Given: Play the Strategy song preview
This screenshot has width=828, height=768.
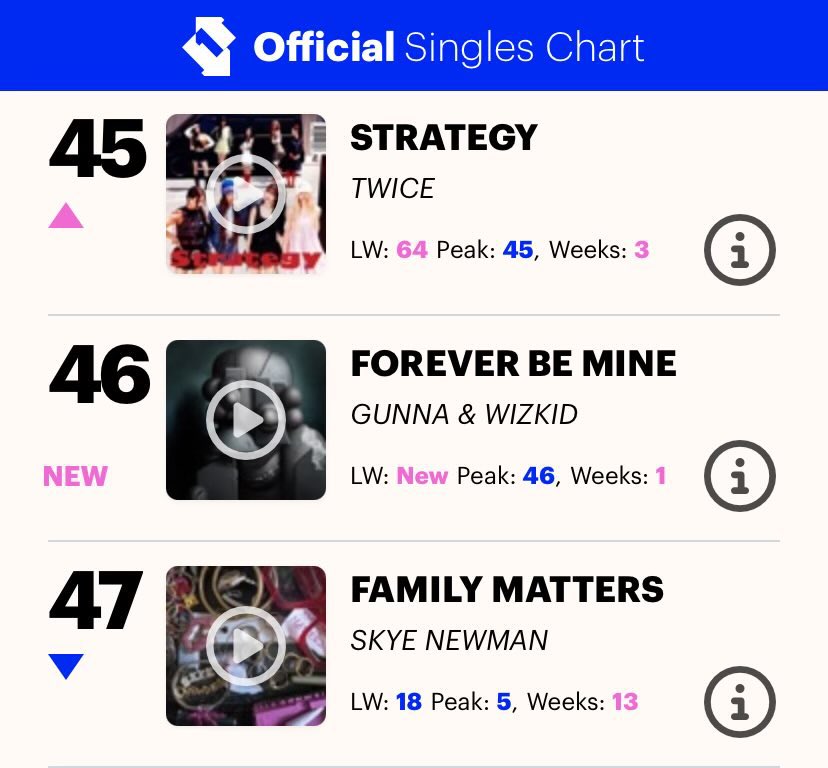Looking at the screenshot, I should [246, 194].
